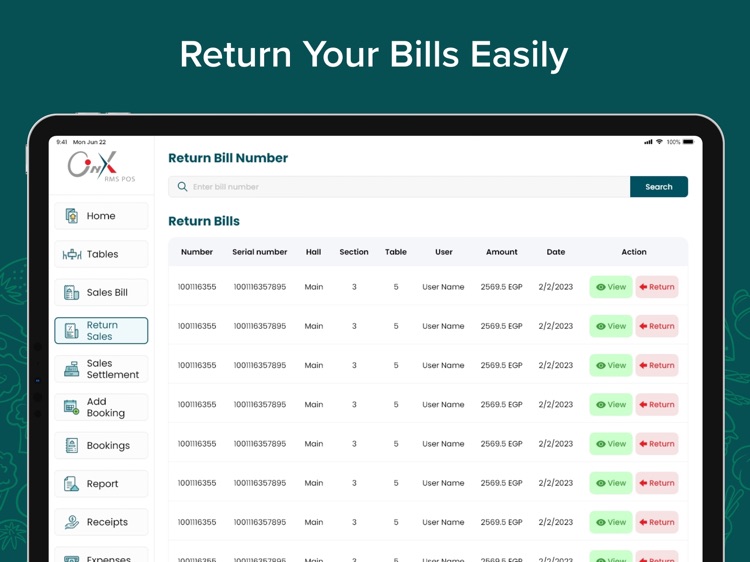Click Return on the sixth bill row
Image resolution: width=750 pixels, height=562 pixels.
tap(657, 483)
